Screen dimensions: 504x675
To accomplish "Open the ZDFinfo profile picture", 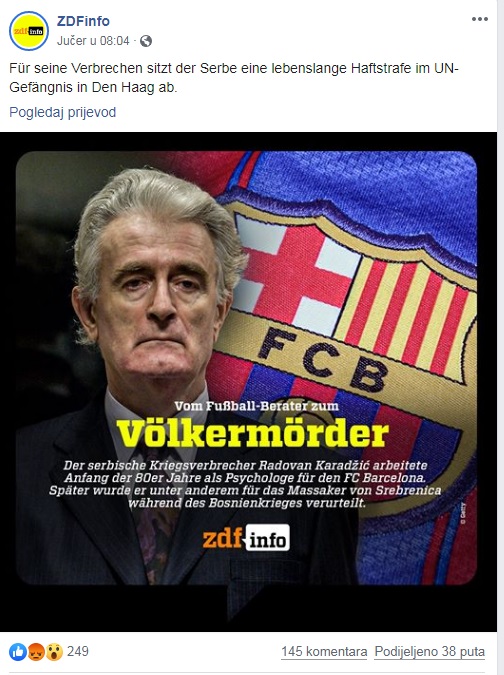I will pos(29,31).
